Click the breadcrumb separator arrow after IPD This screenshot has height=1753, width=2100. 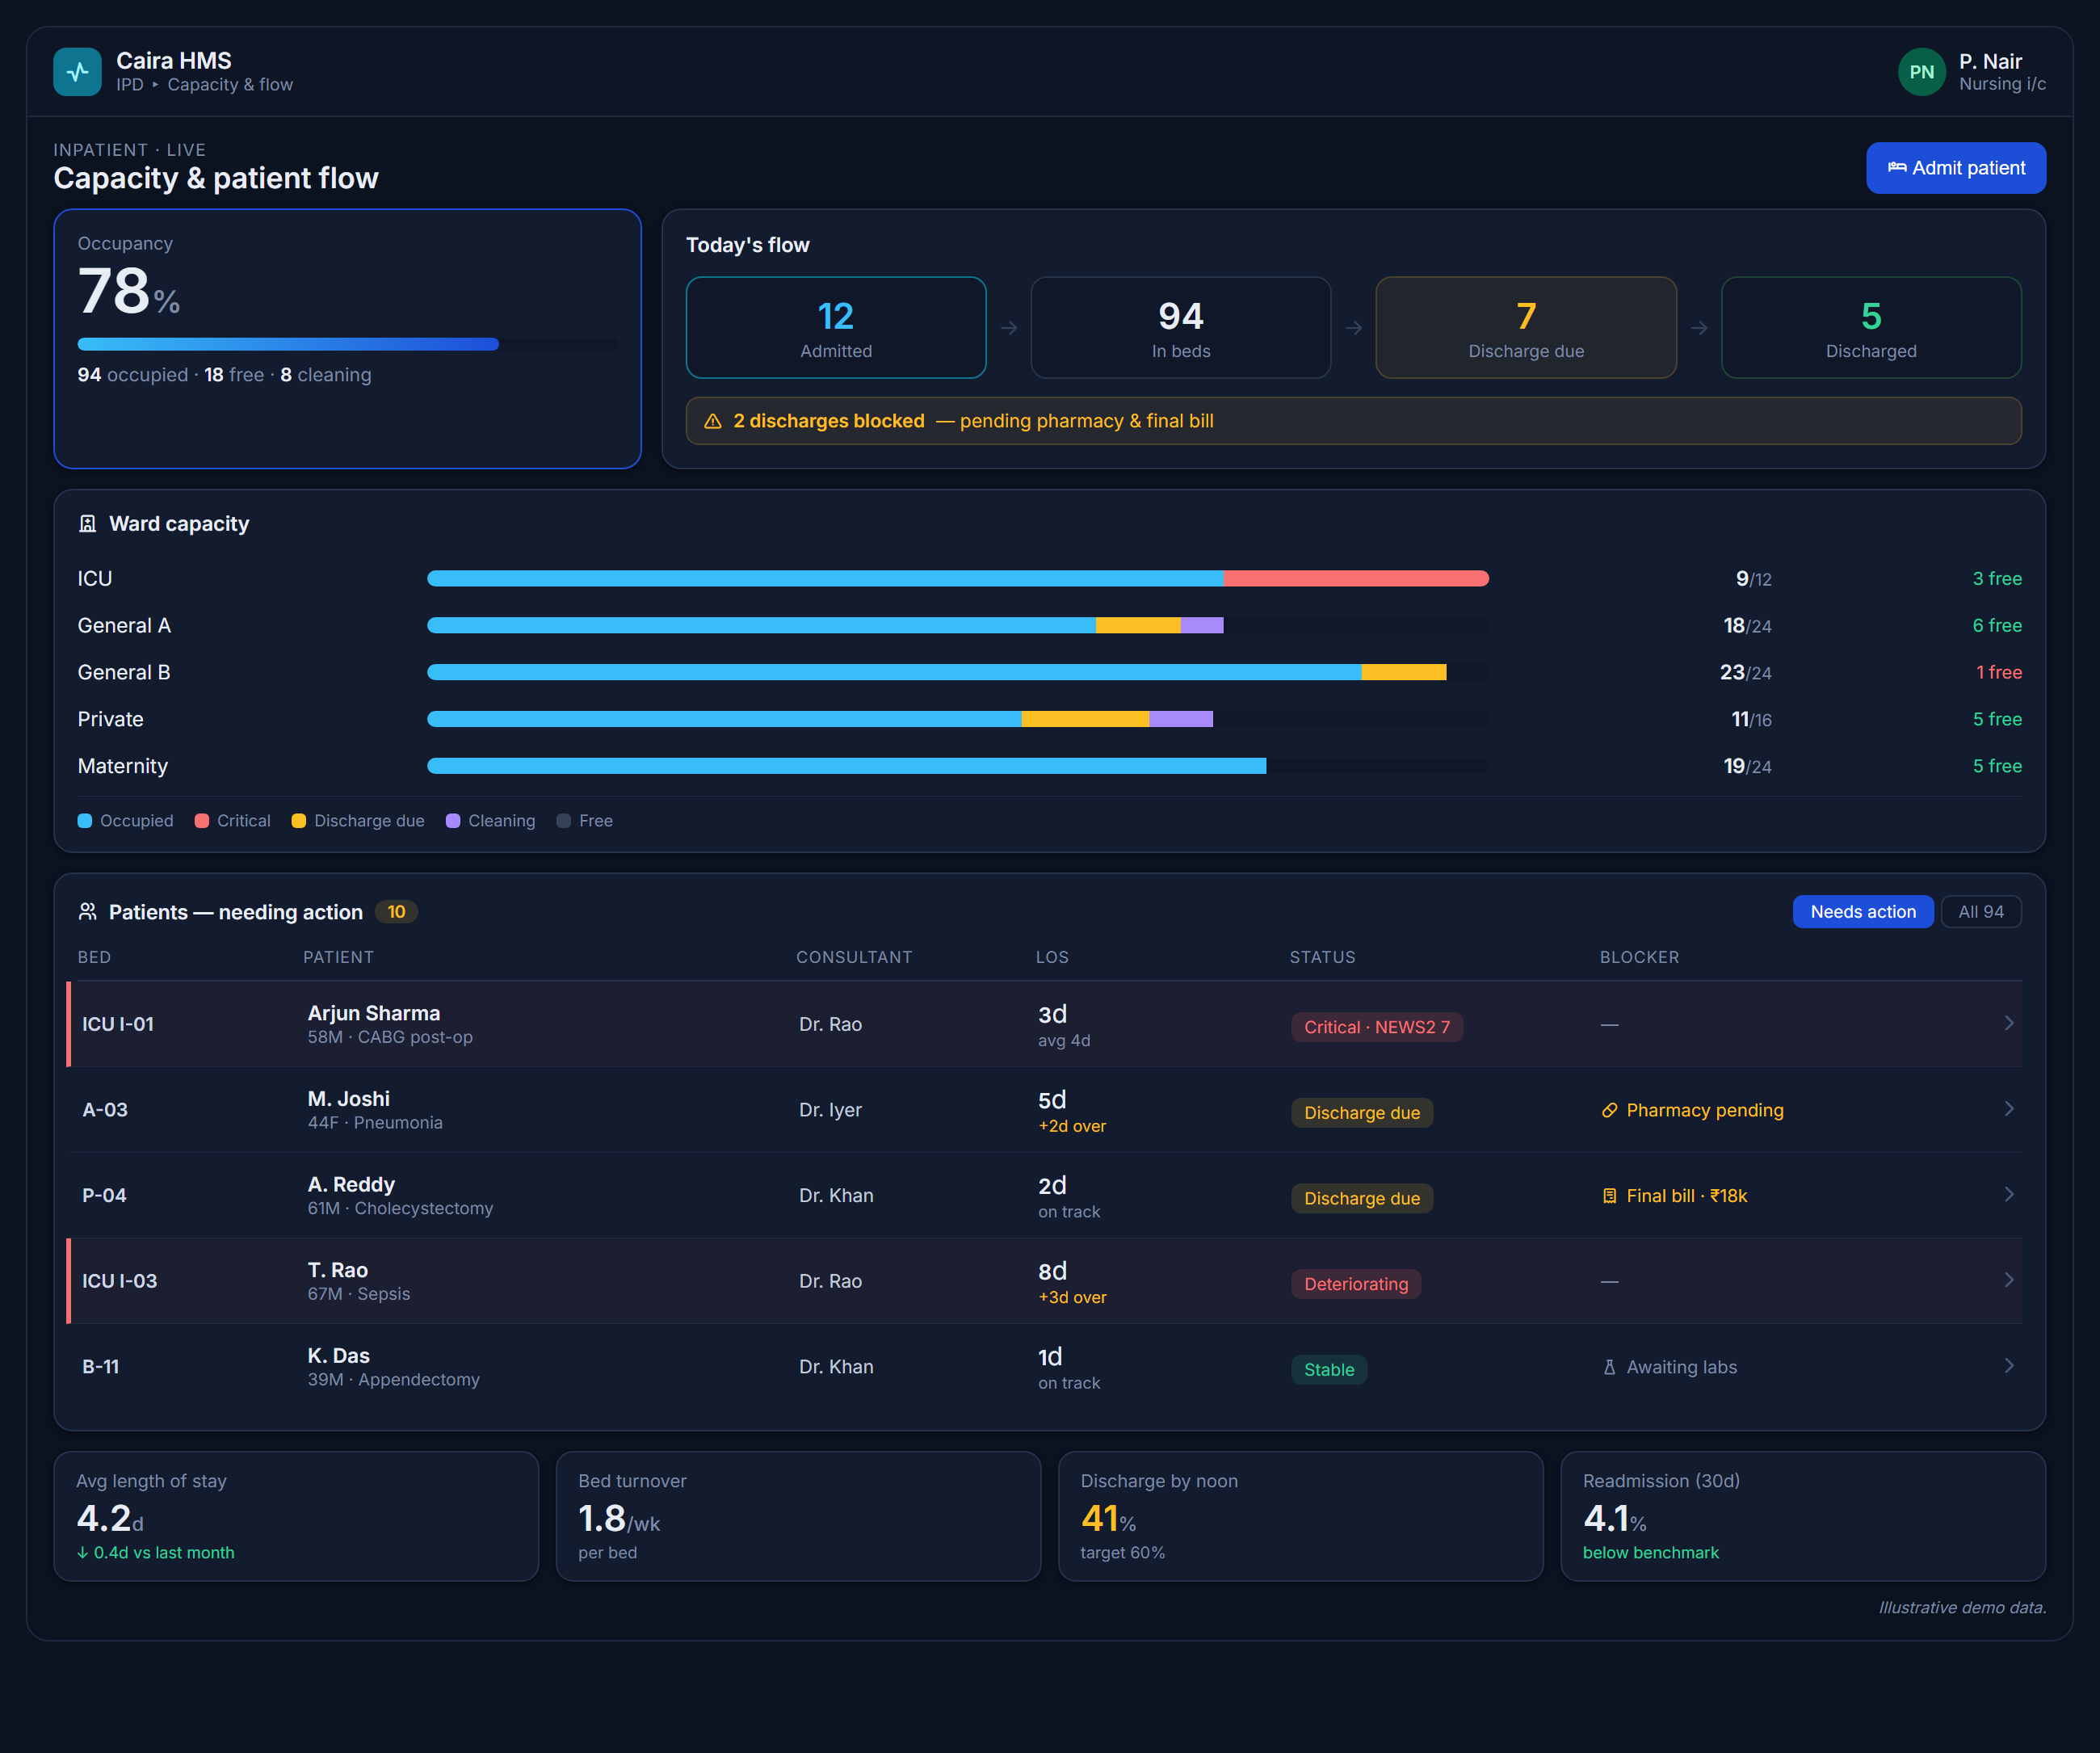tap(155, 85)
